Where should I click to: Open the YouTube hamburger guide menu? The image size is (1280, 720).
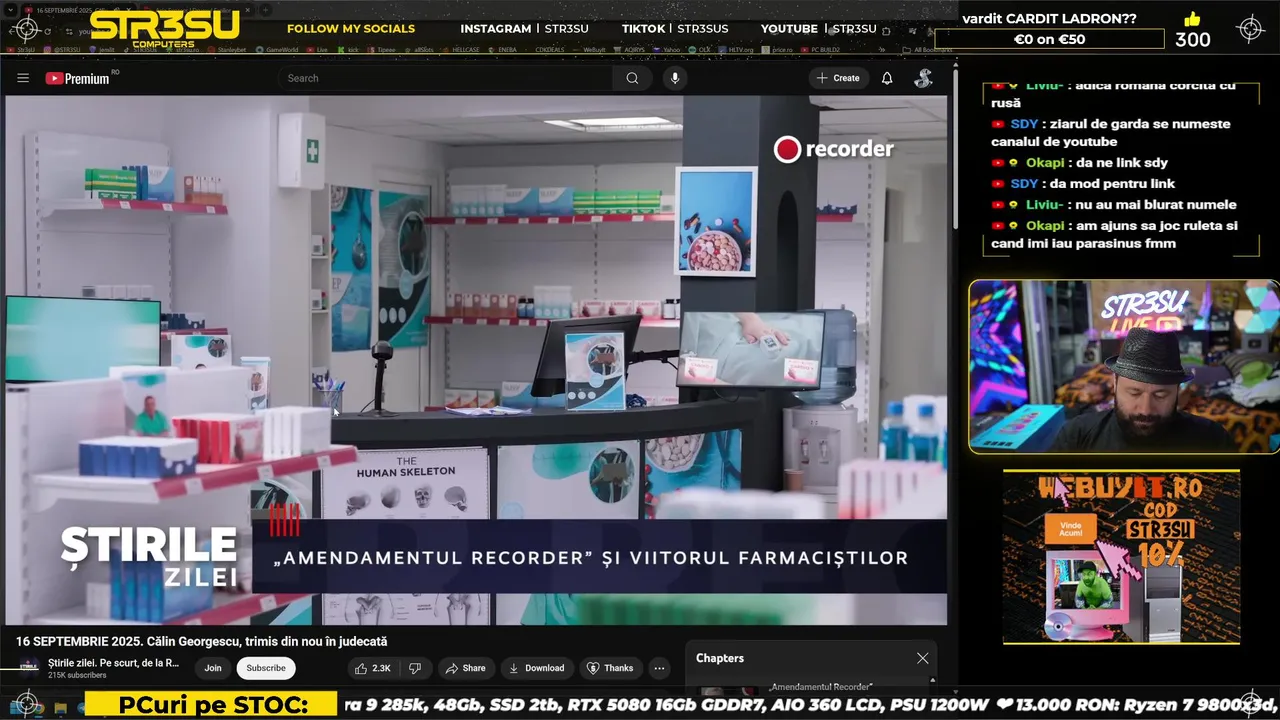click(x=23, y=78)
